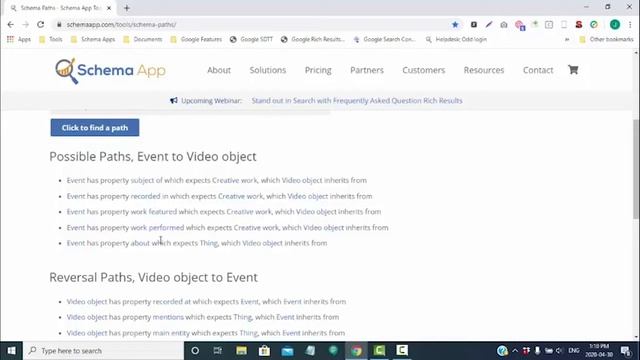The image size is (640, 360).
Task: Open the Google Search Console bookmark
Action: click(384, 39)
